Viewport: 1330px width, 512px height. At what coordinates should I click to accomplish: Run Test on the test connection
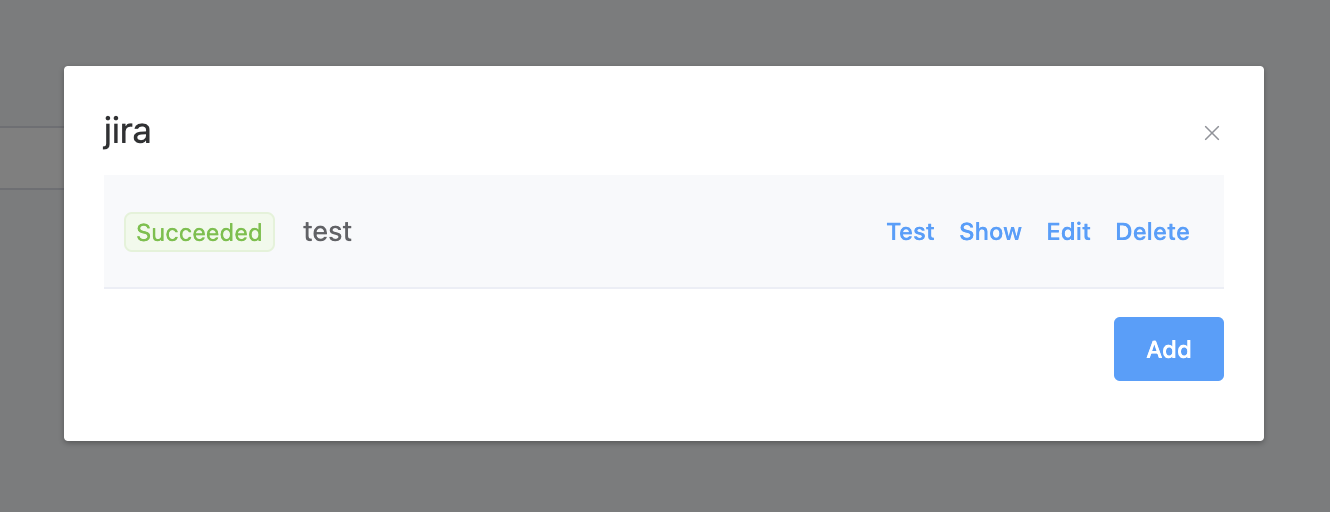[x=910, y=232]
